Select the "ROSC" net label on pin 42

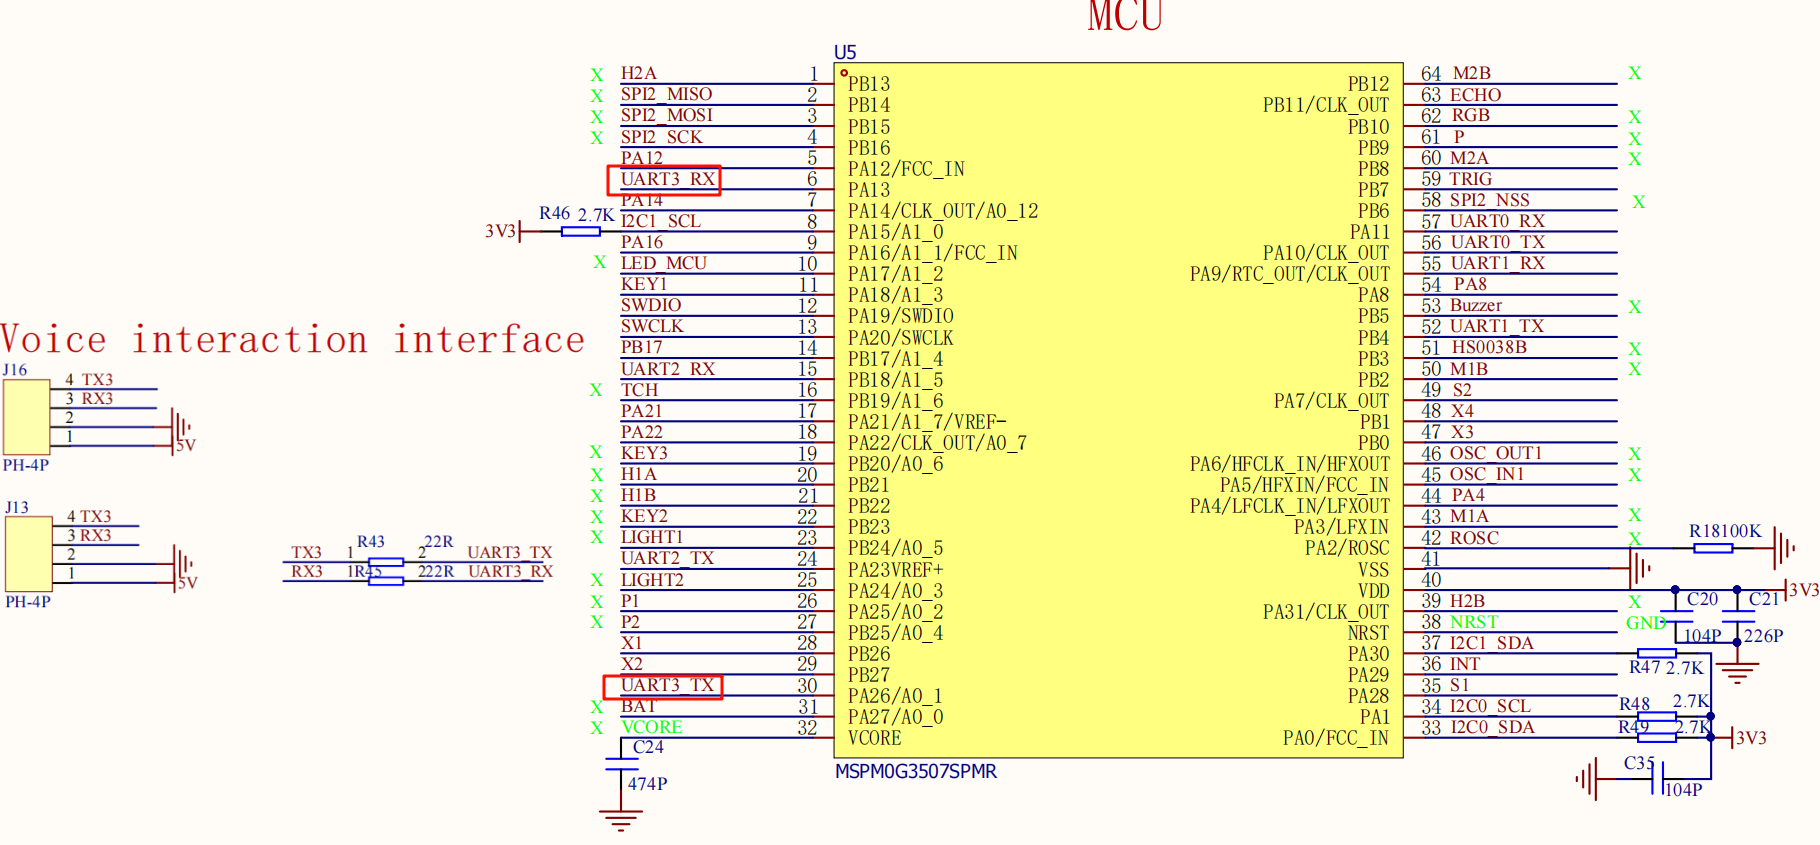(1474, 537)
